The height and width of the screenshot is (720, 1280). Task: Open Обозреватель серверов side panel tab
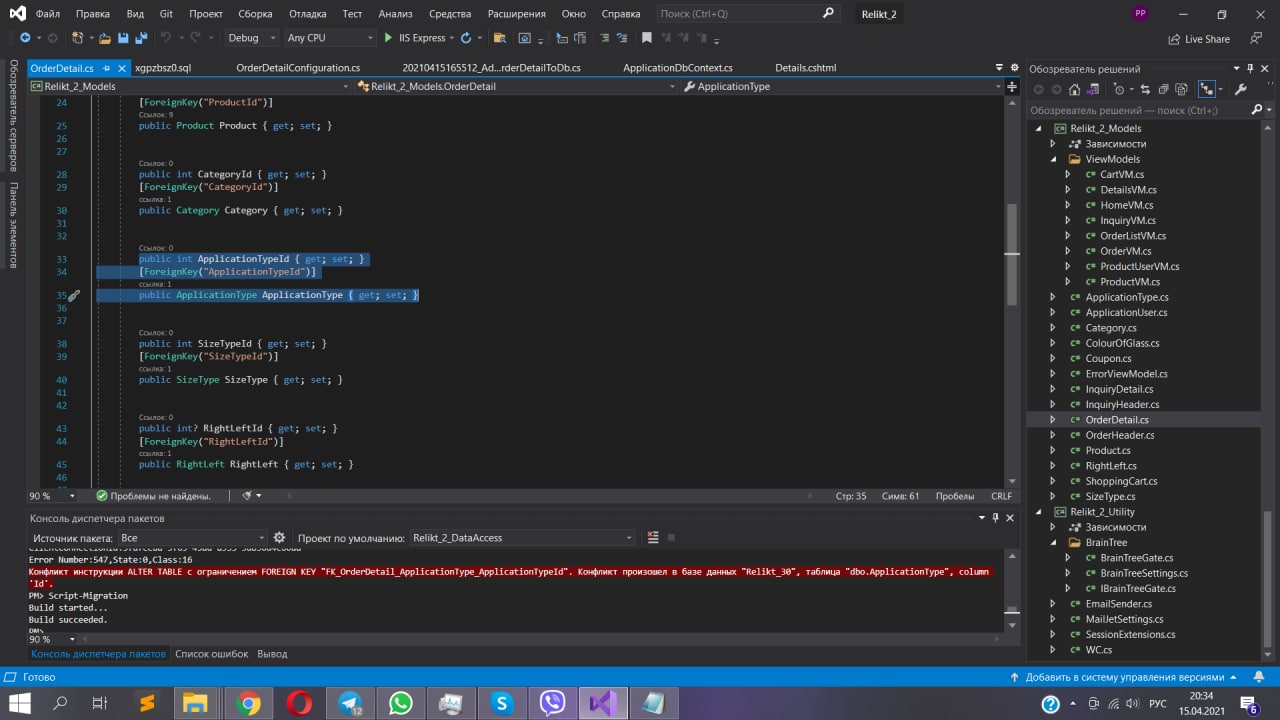[14, 116]
